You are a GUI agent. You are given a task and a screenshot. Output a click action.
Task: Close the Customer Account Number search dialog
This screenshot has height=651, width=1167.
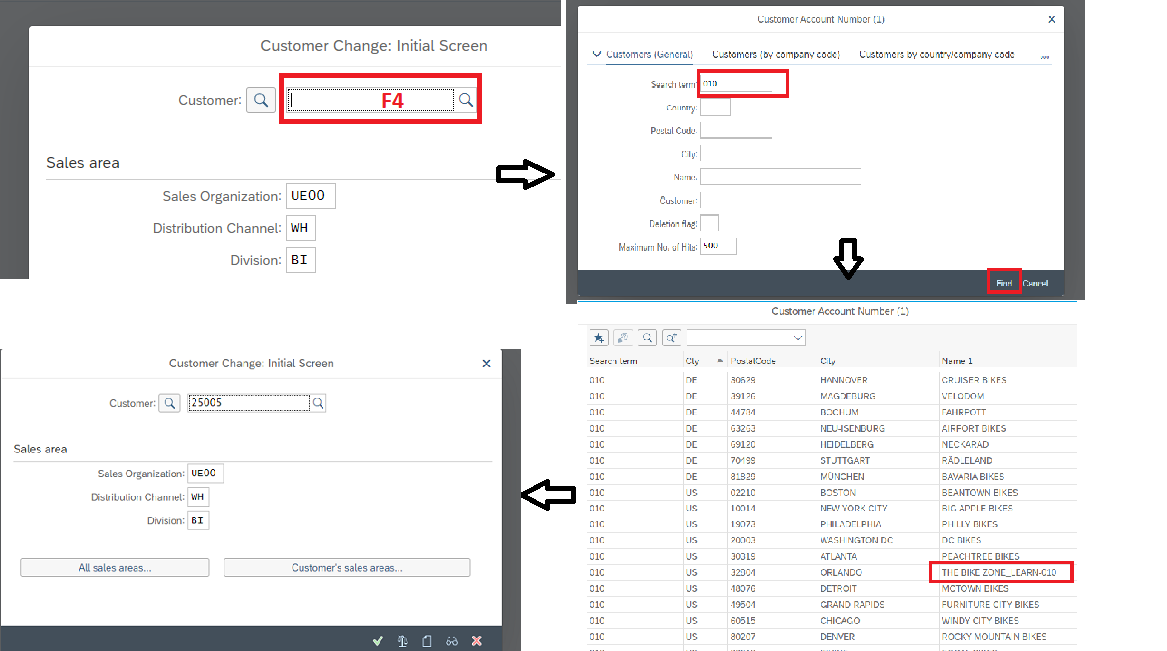[x=1052, y=19]
